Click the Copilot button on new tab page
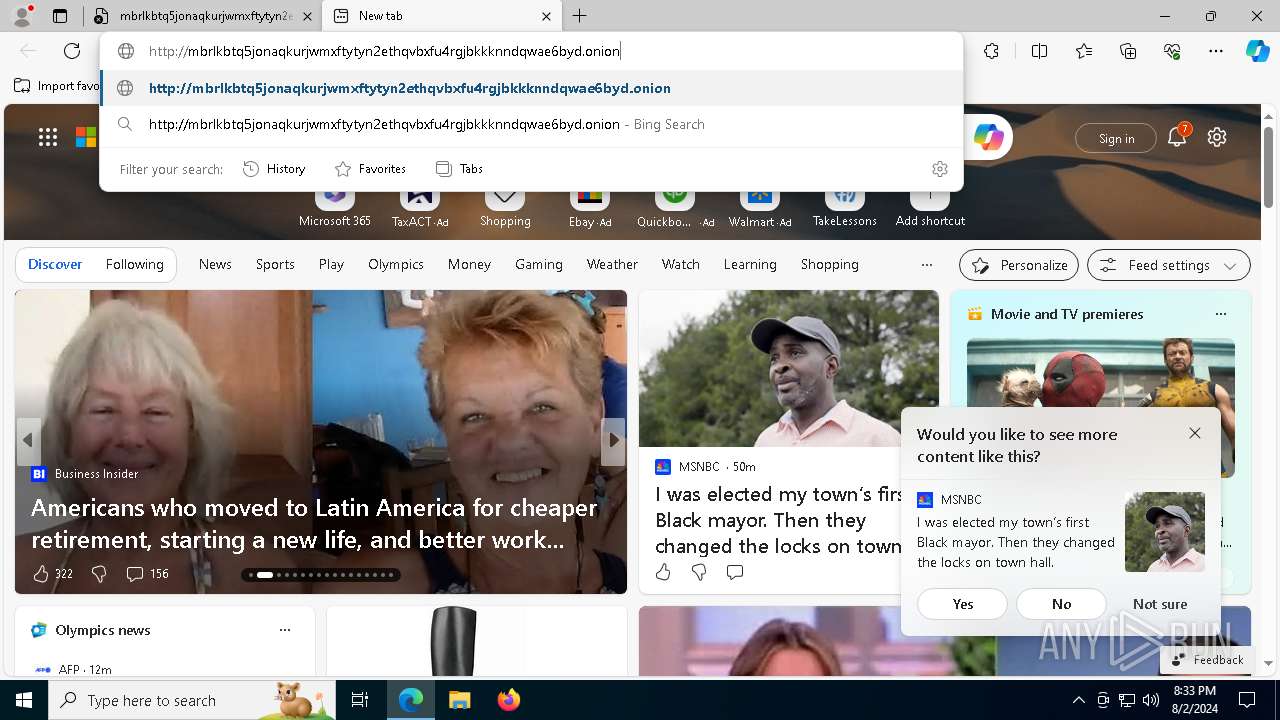 (x=989, y=138)
